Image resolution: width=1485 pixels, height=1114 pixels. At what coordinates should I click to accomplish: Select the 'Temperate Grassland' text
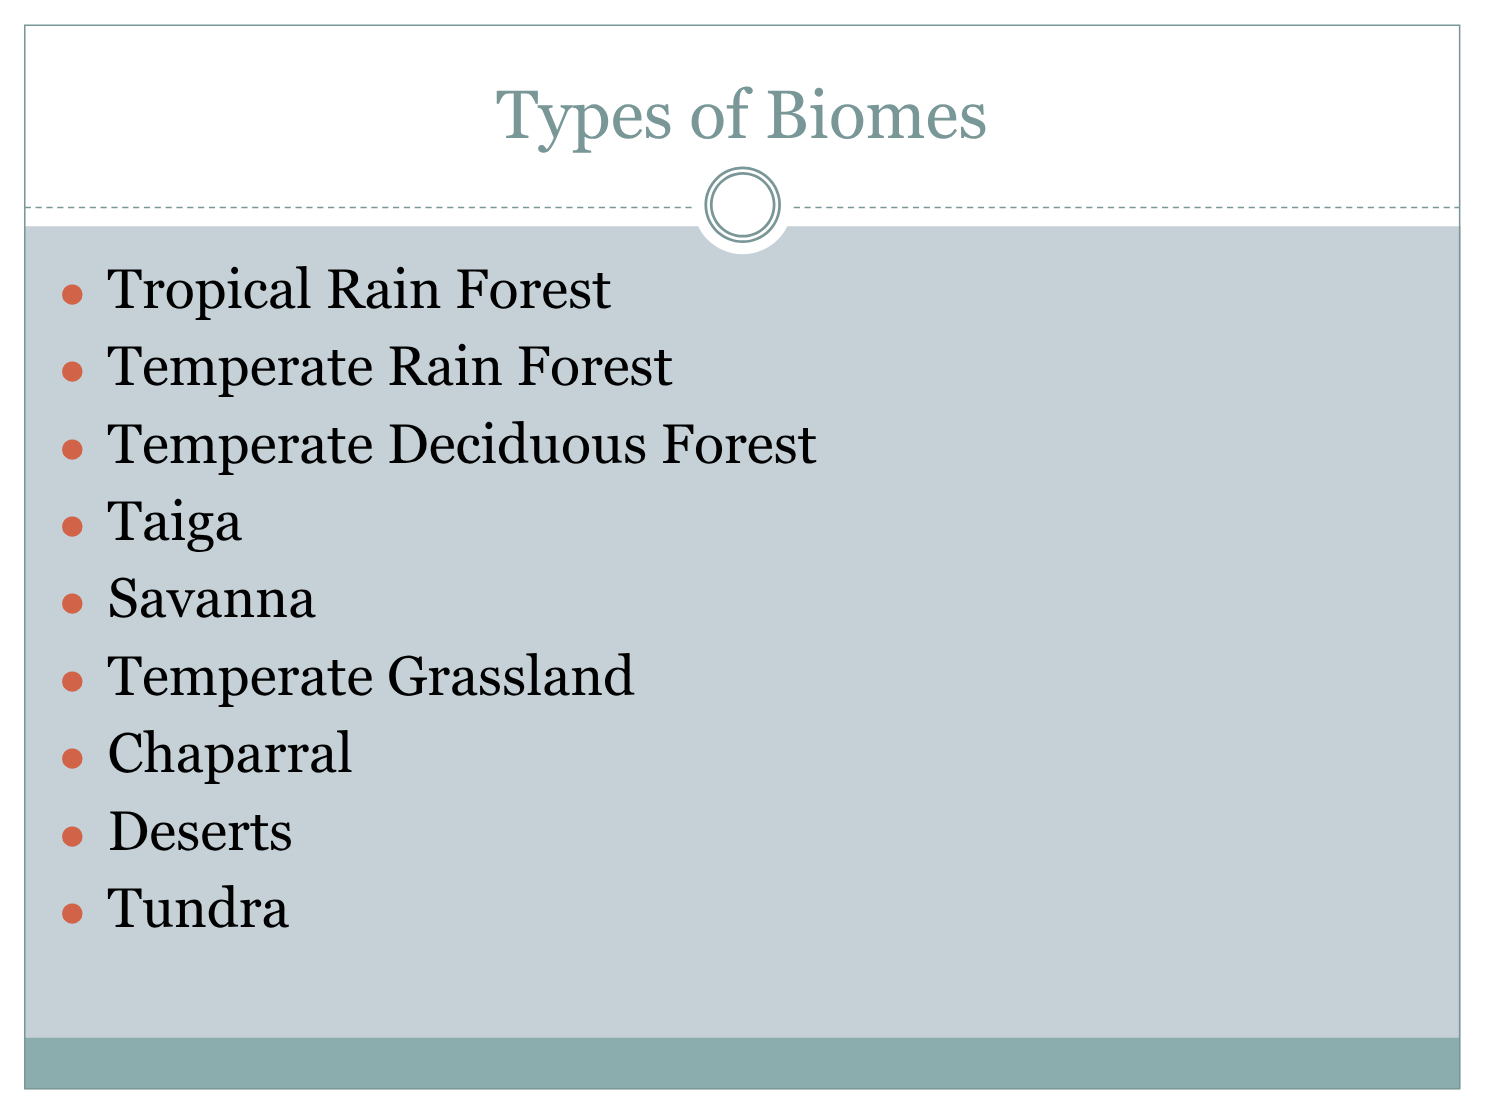(371, 676)
